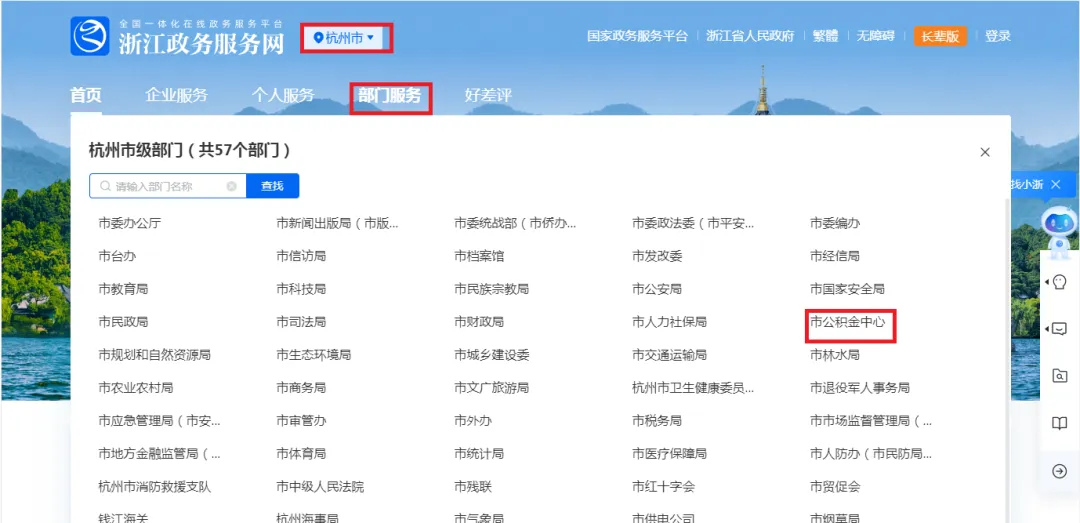
Task: Select 市民政局 department
Action: tap(123, 322)
